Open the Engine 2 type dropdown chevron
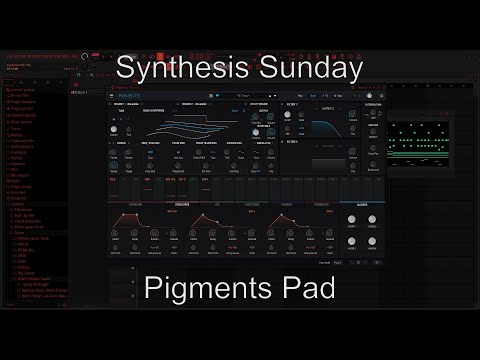Viewport: 480px width, 360px height. point(210,104)
